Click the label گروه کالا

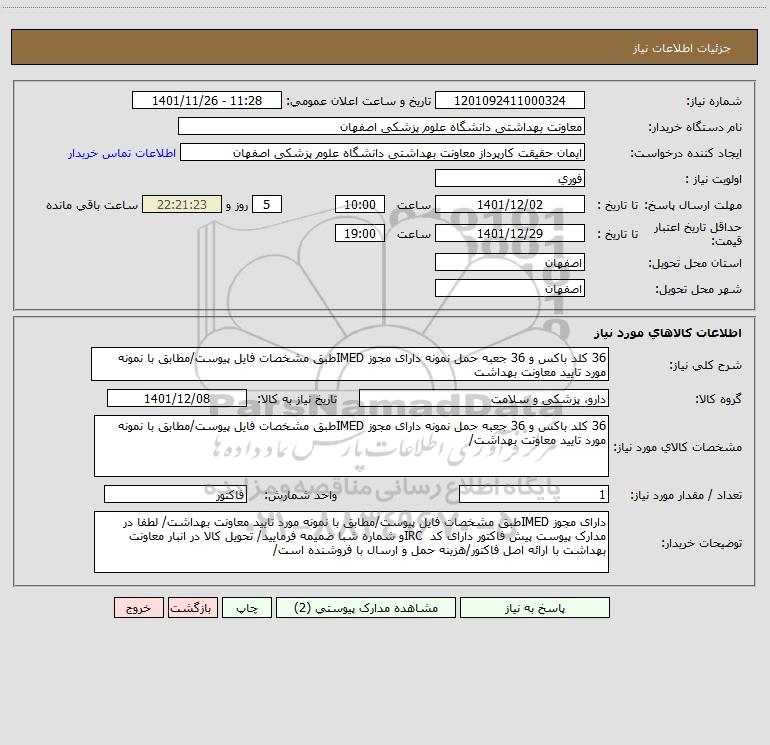[718, 399]
